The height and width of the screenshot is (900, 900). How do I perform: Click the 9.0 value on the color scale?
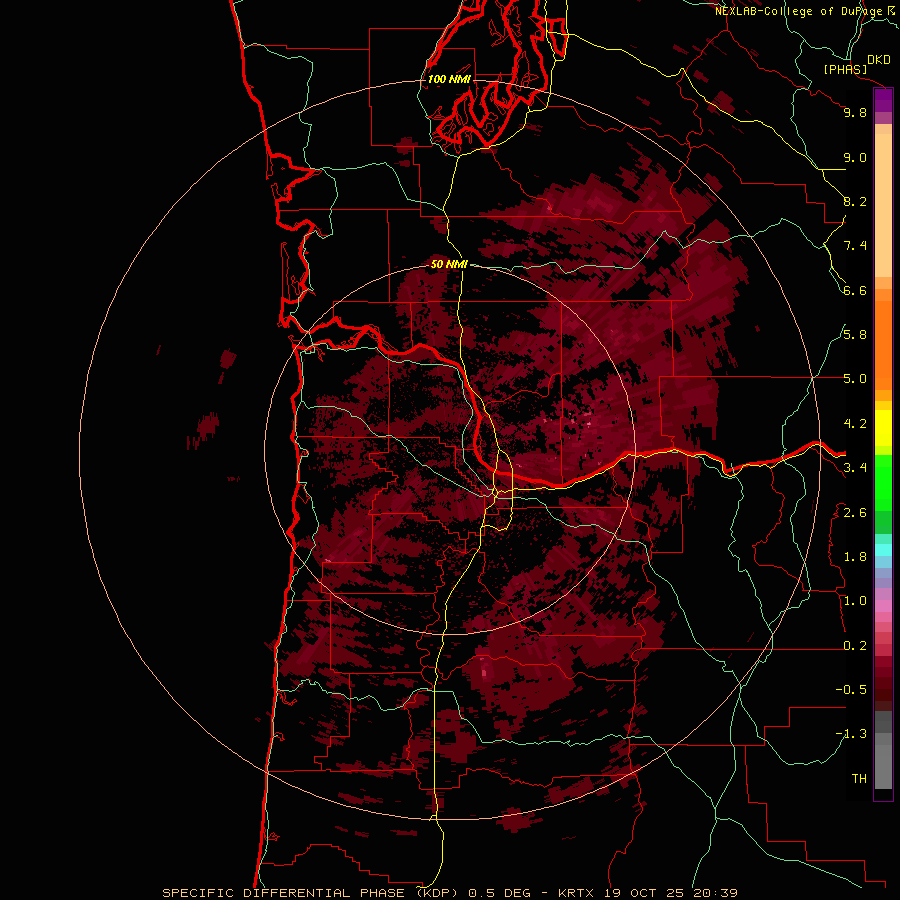855,157
